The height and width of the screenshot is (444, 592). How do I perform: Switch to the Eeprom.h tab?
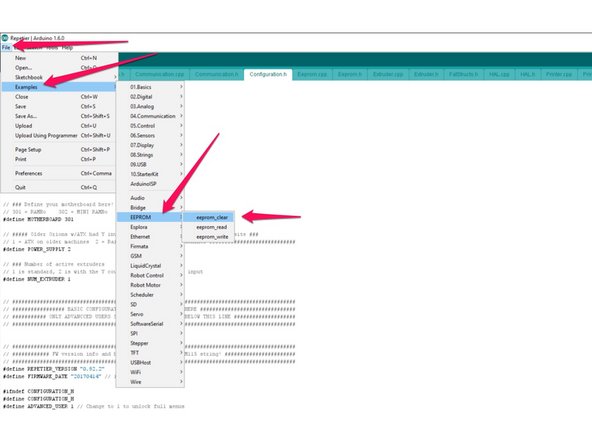coord(350,74)
